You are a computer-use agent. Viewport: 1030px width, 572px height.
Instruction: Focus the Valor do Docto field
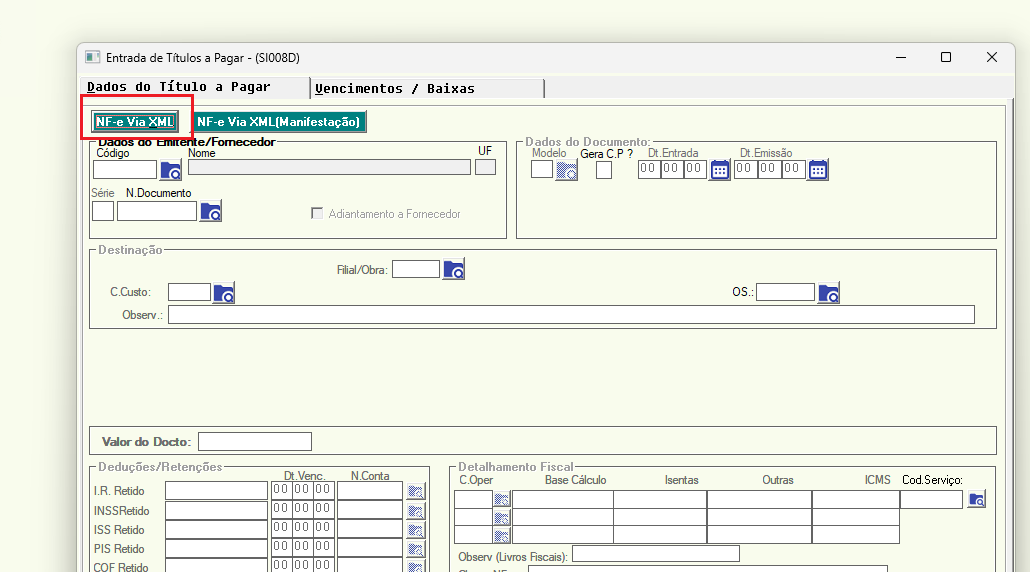pos(255,441)
